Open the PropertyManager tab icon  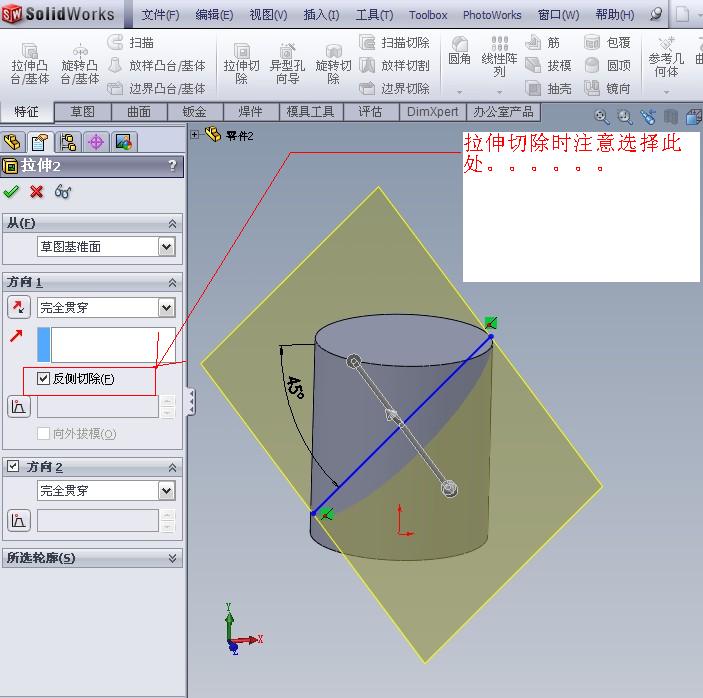click(39, 143)
